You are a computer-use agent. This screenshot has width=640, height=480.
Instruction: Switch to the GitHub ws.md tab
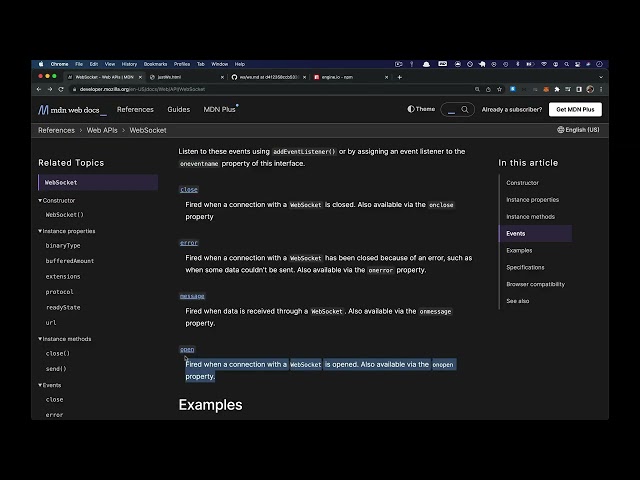pos(269,77)
